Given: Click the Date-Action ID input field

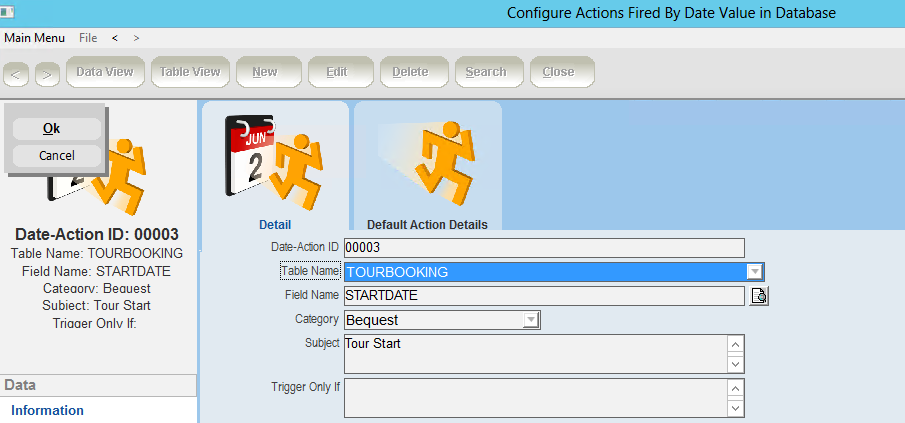Looking at the screenshot, I should [544, 248].
